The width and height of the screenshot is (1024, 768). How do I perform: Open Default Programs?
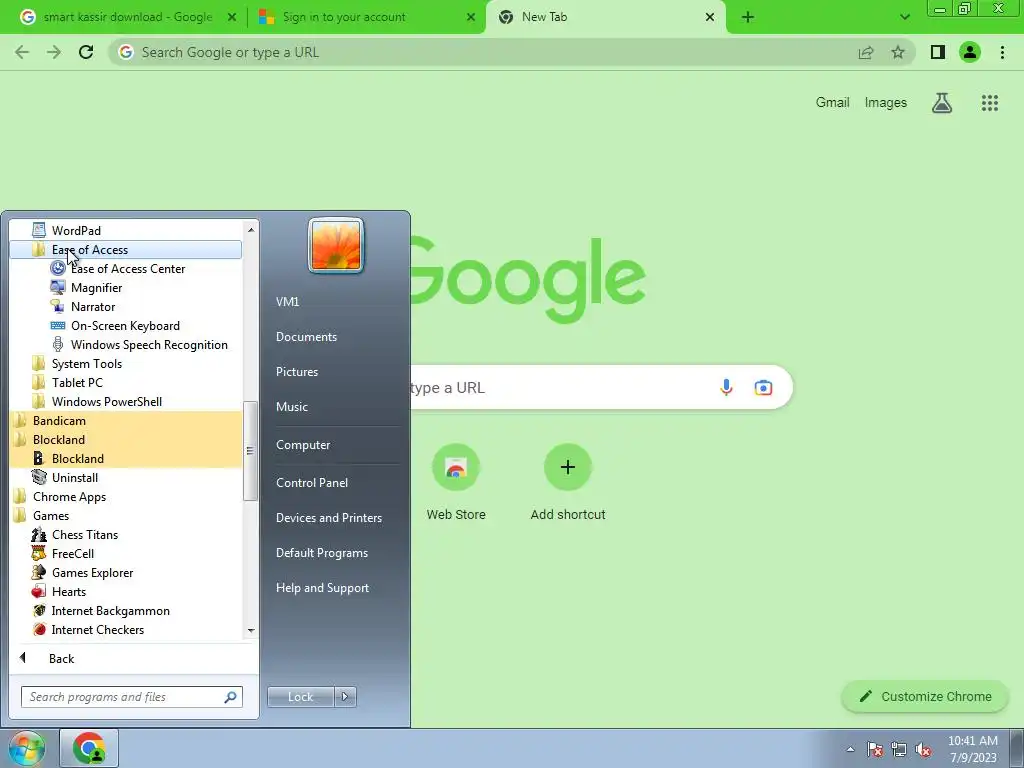pos(321,552)
